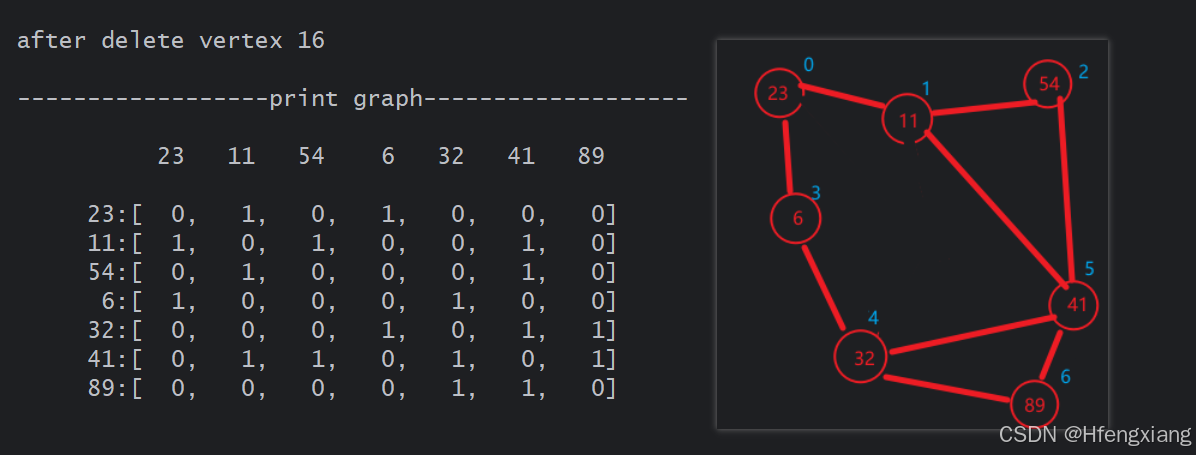Click graph node 32 in the diagram

[863, 358]
